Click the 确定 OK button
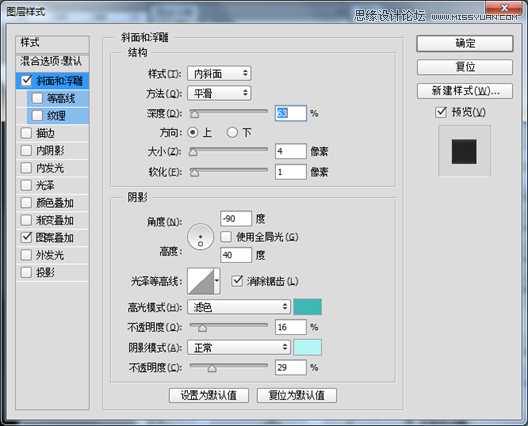The width and height of the screenshot is (528, 426). click(x=465, y=43)
